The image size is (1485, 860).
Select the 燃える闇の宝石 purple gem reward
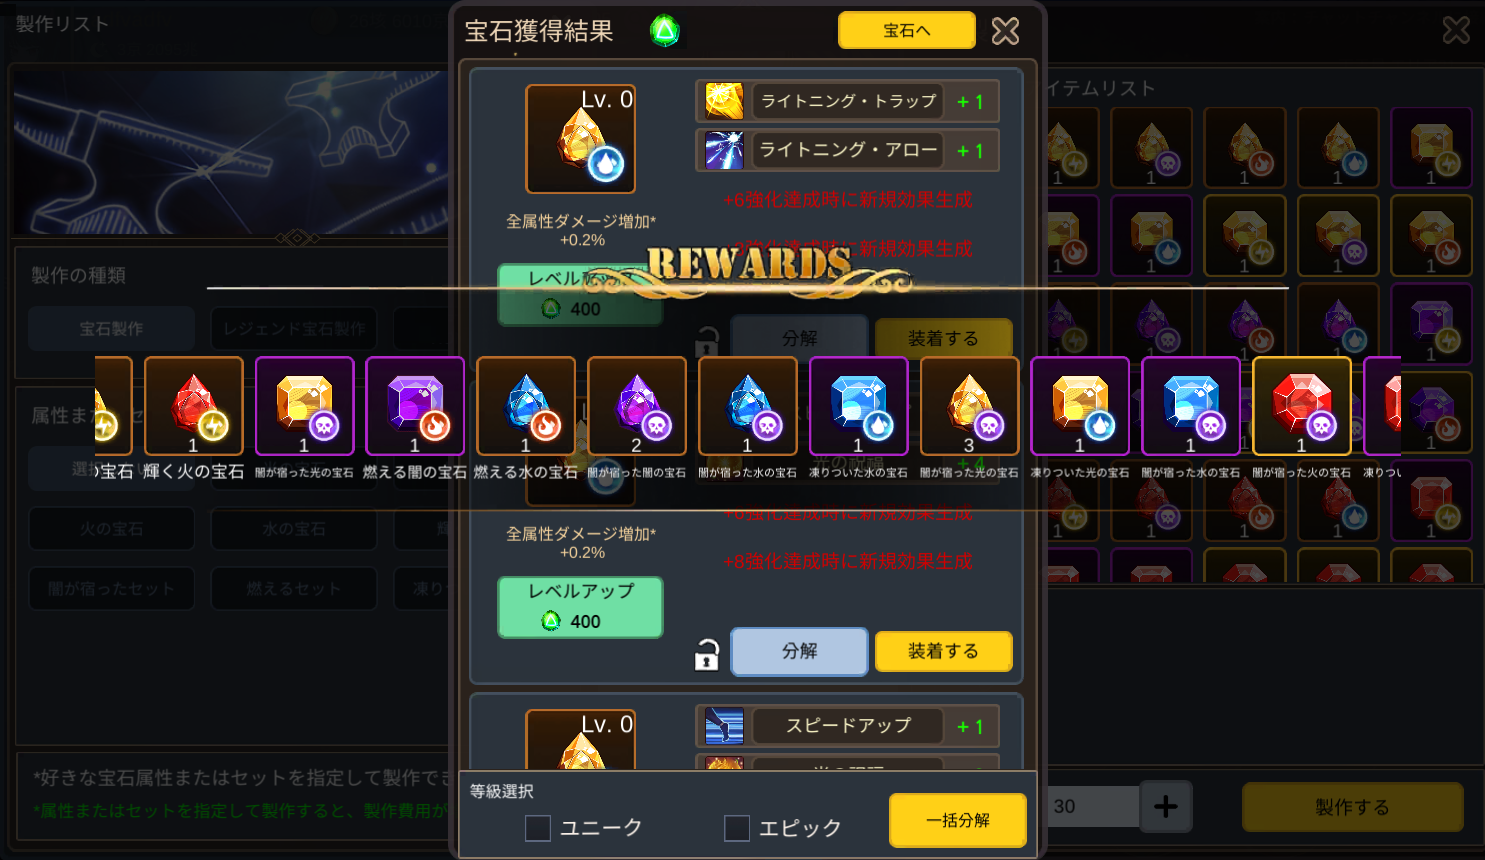pos(415,406)
